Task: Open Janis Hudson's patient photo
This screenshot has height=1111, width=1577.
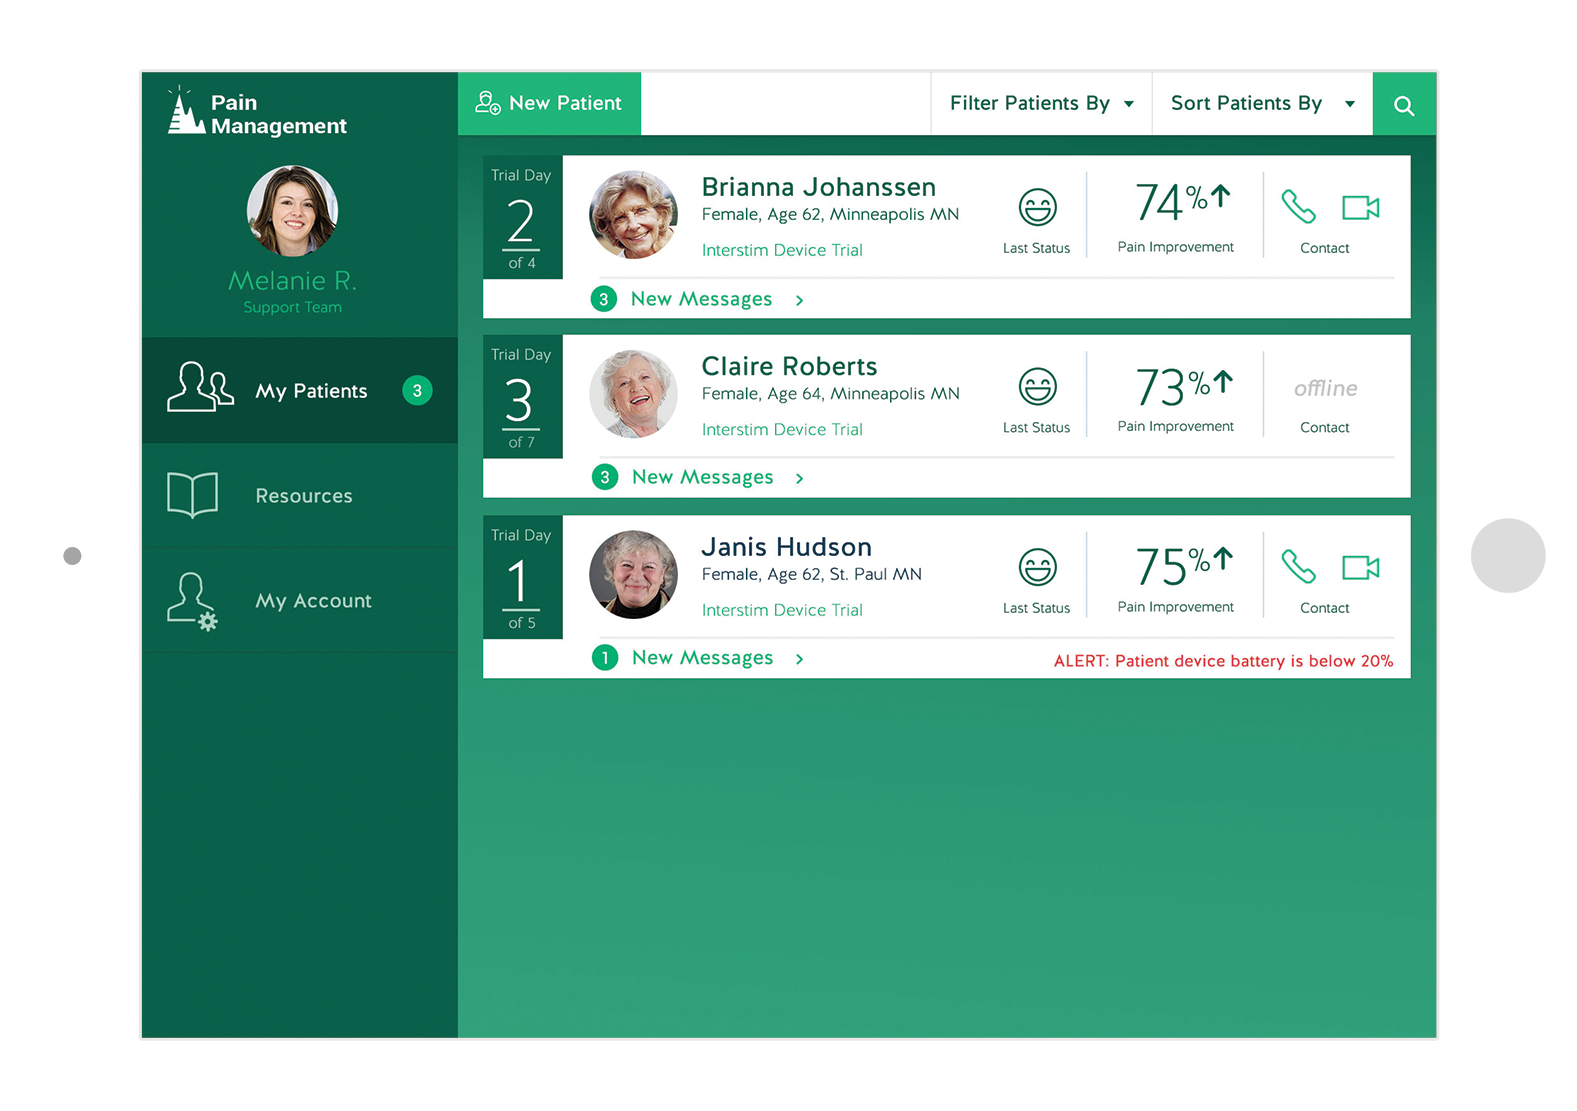Action: pos(633,574)
